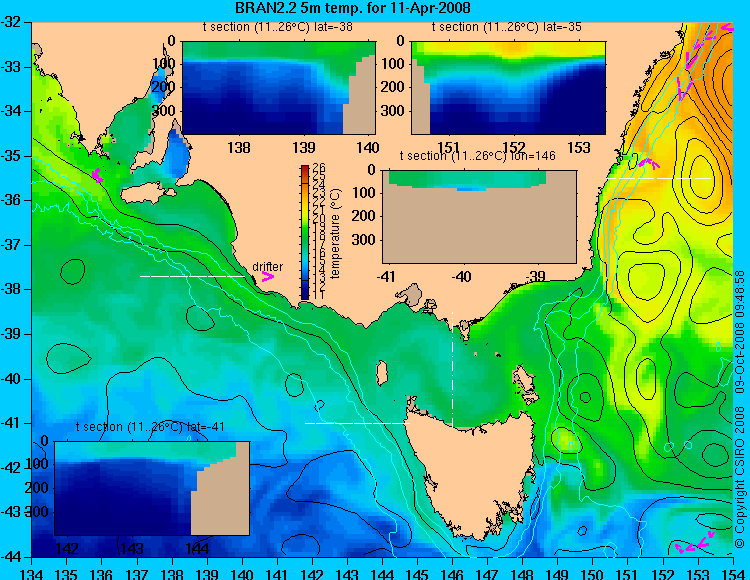Click '-40' axis label in lon=146 inset
The height and width of the screenshot is (580, 750).
[x=462, y=276]
